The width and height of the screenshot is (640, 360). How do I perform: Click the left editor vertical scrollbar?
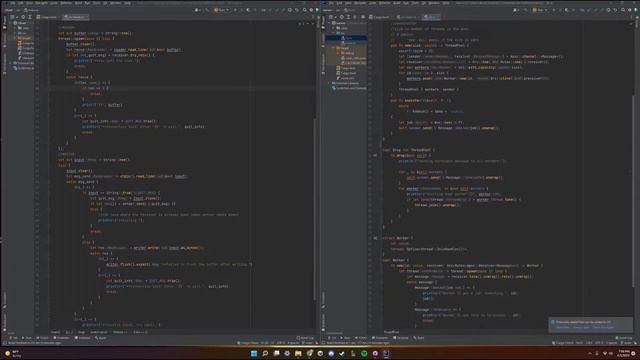(314, 208)
